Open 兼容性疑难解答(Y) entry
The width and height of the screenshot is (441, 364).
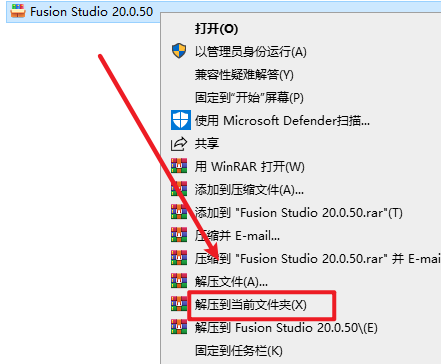point(244,75)
